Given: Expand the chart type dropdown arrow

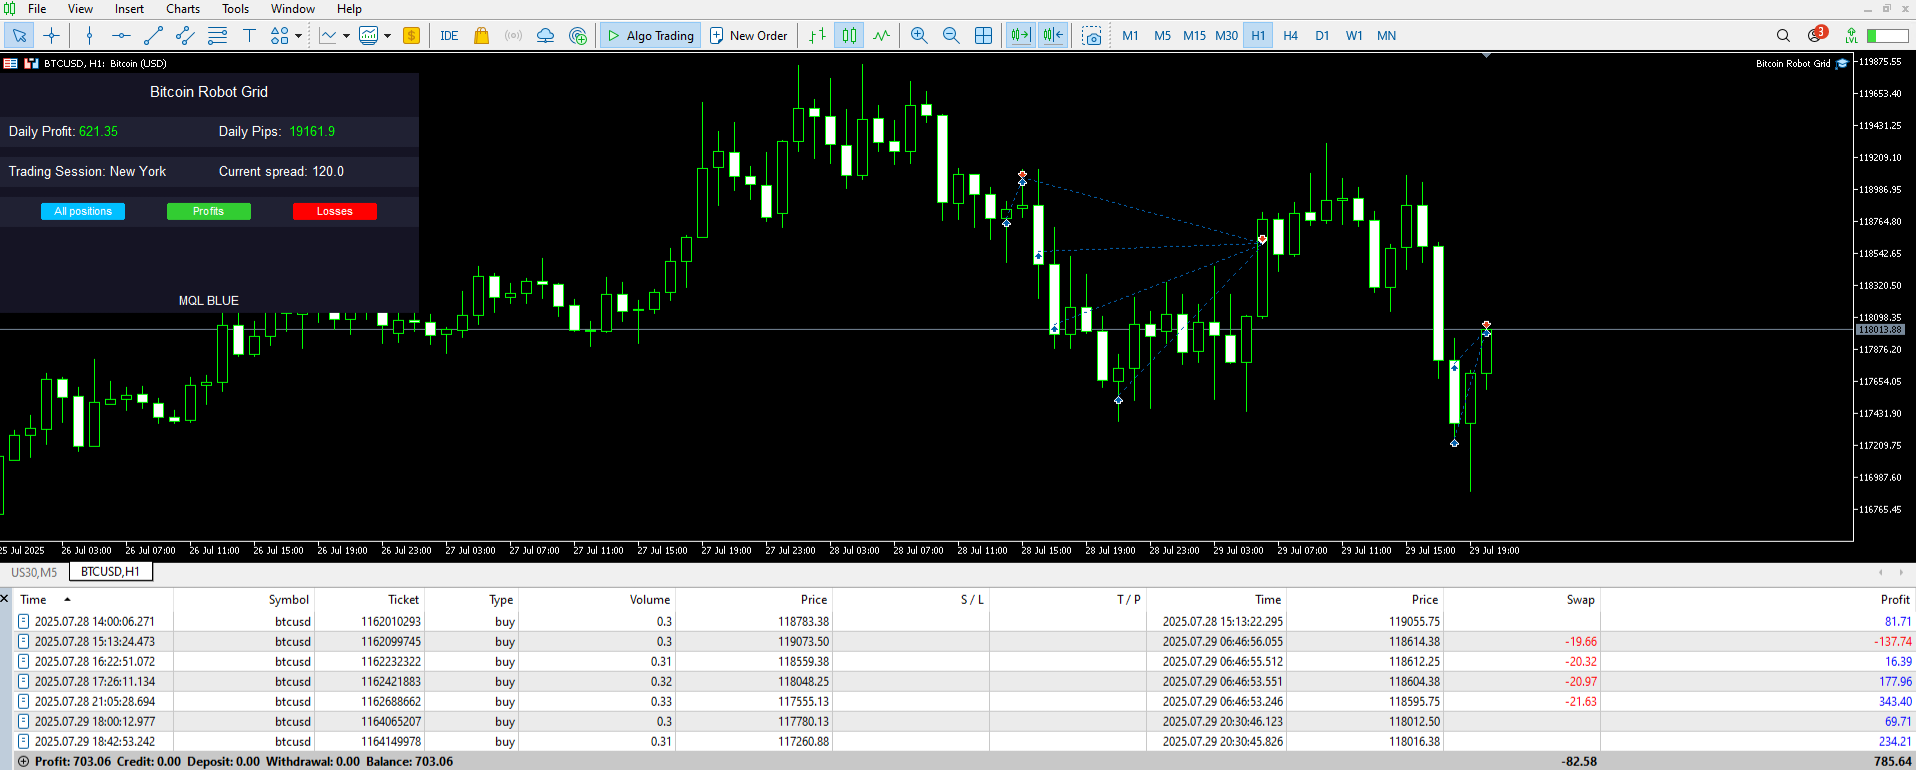Looking at the screenshot, I should pyautogui.click(x=346, y=36).
